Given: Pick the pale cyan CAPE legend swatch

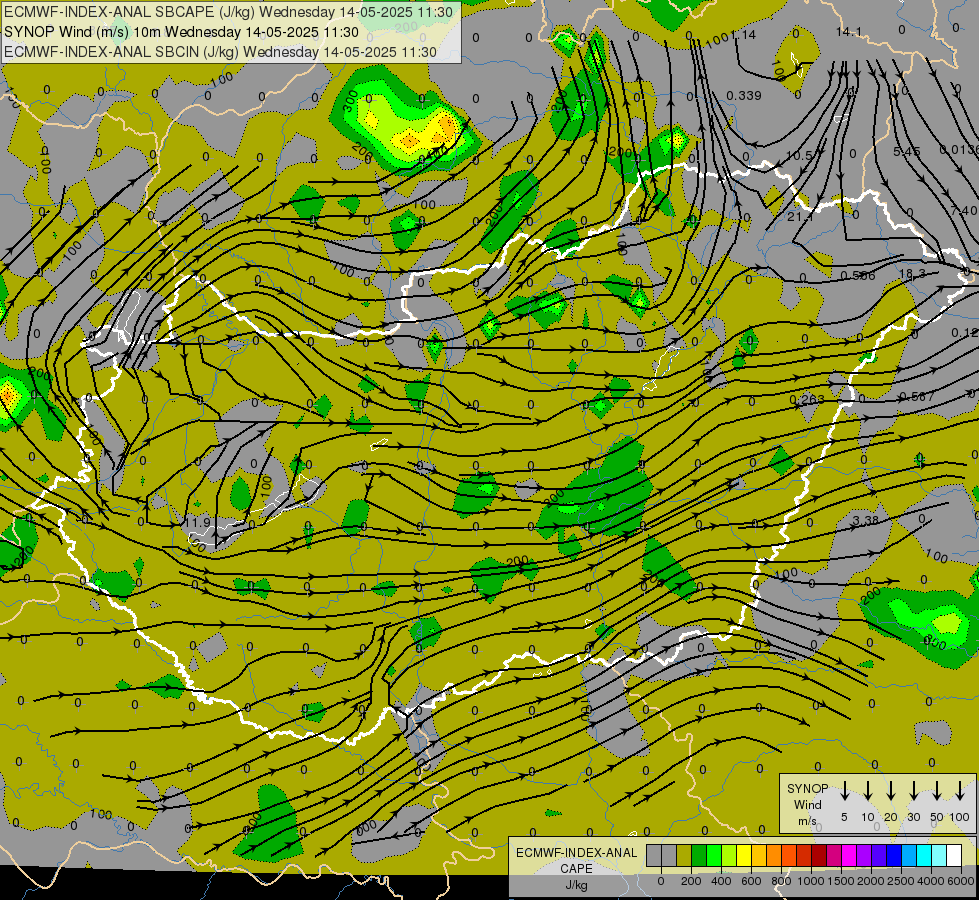Looking at the screenshot, I should point(938,855).
